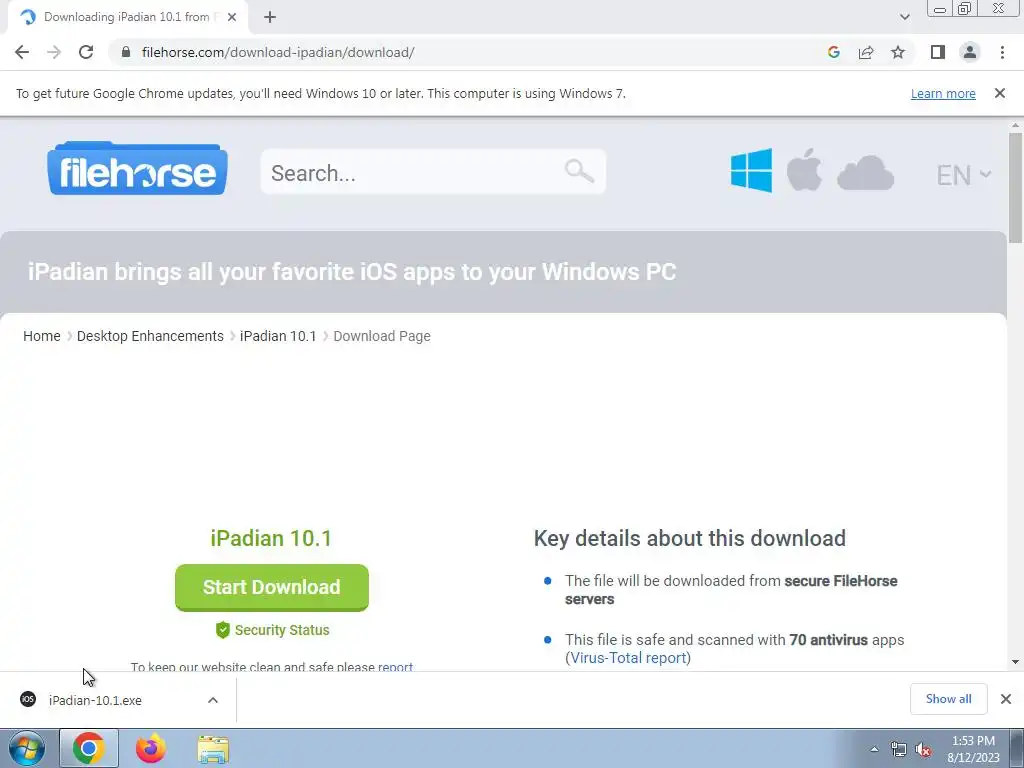This screenshot has height=768, width=1024.
Task: Select the Apple Mac platform icon
Action: 804,170
